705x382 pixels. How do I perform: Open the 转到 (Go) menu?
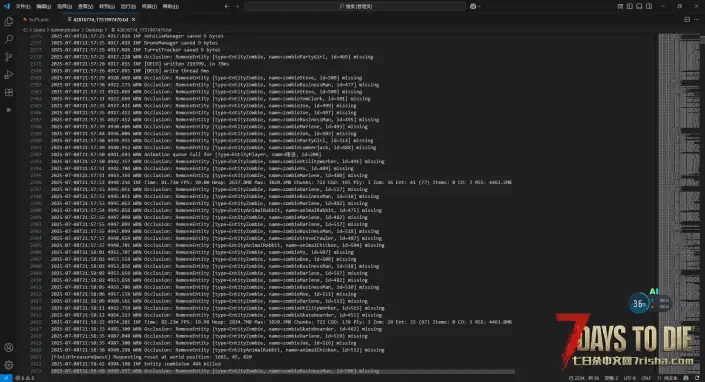(107, 6)
